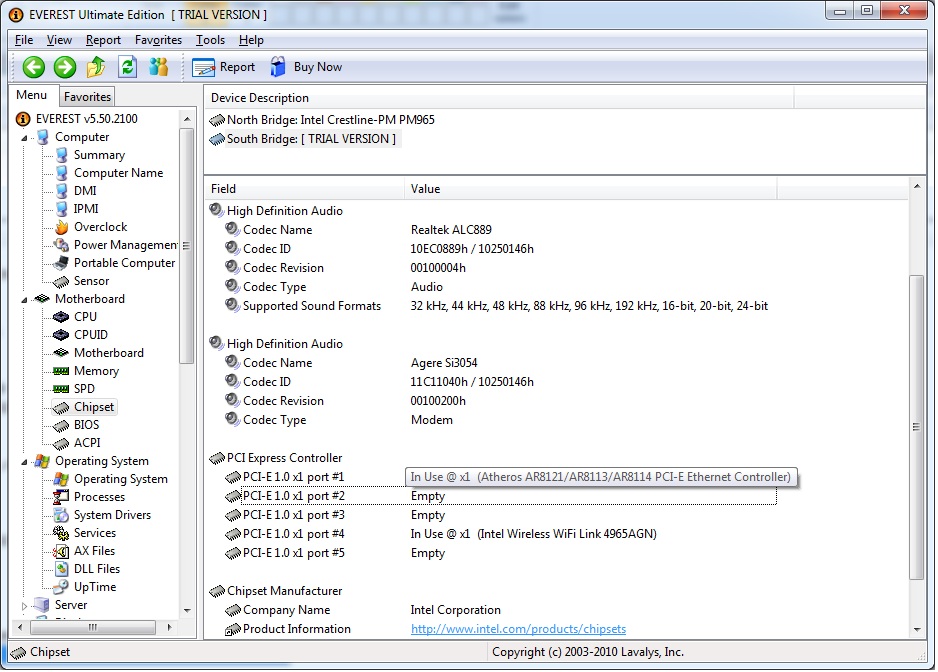Select the Realtek ALC889 codec name value
Viewport: 938px width, 672px height.
click(x=451, y=230)
